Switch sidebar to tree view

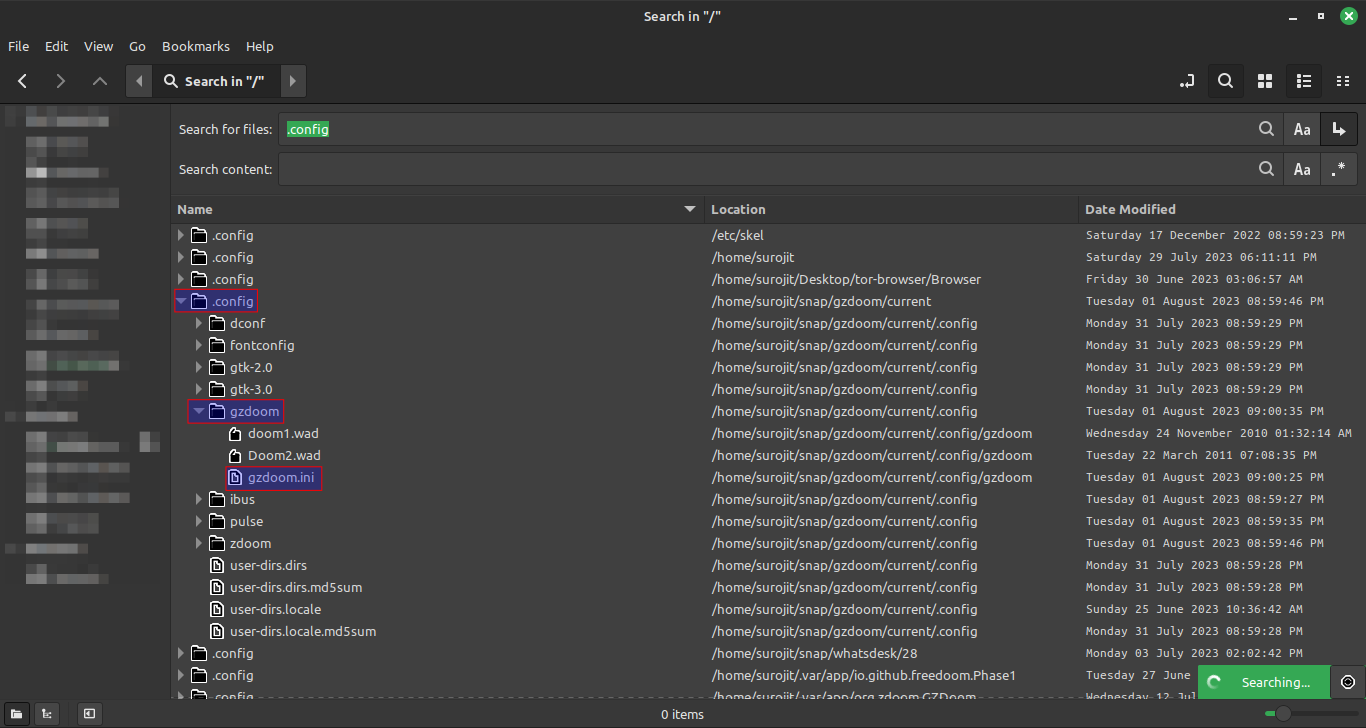tap(46, 714)
